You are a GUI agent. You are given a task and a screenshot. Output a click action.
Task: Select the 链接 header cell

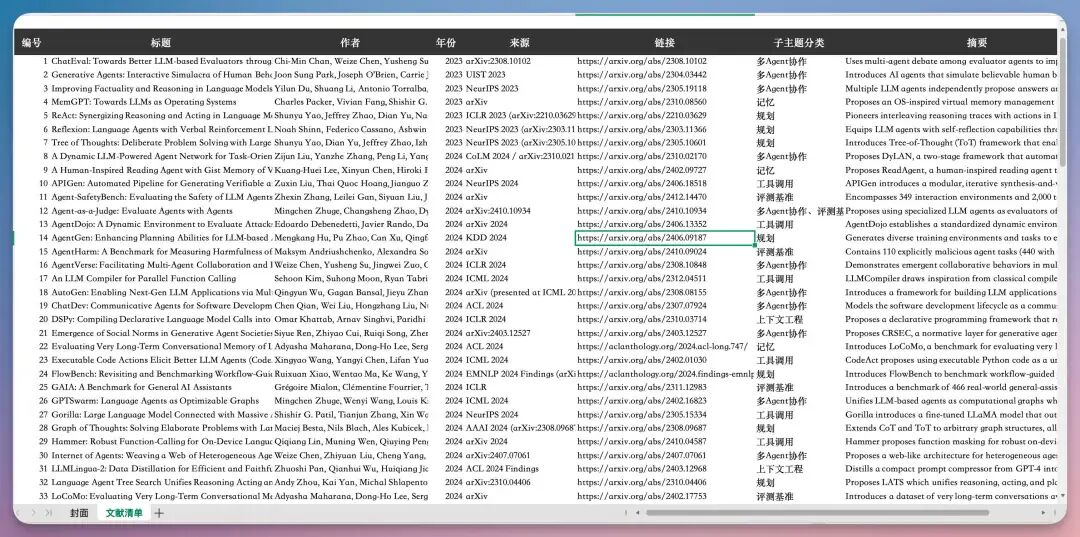coord(665,43)
